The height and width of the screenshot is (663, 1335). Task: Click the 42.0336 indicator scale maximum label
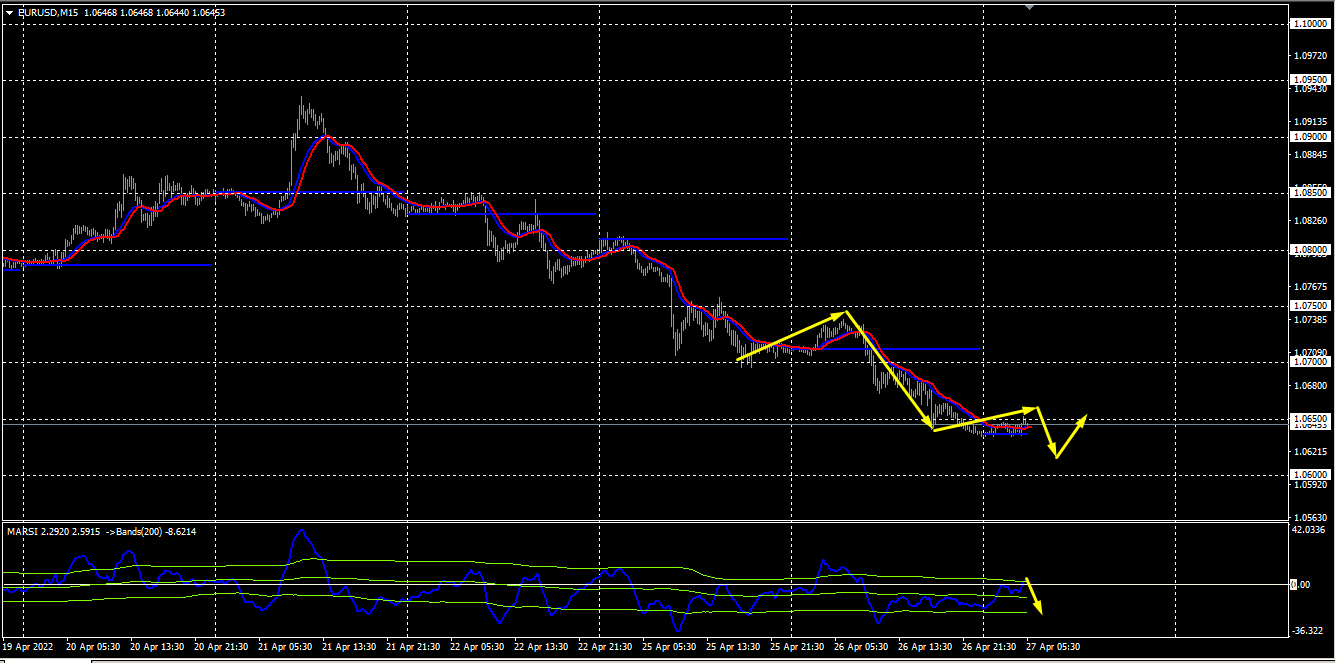[x=1309, y=530]
